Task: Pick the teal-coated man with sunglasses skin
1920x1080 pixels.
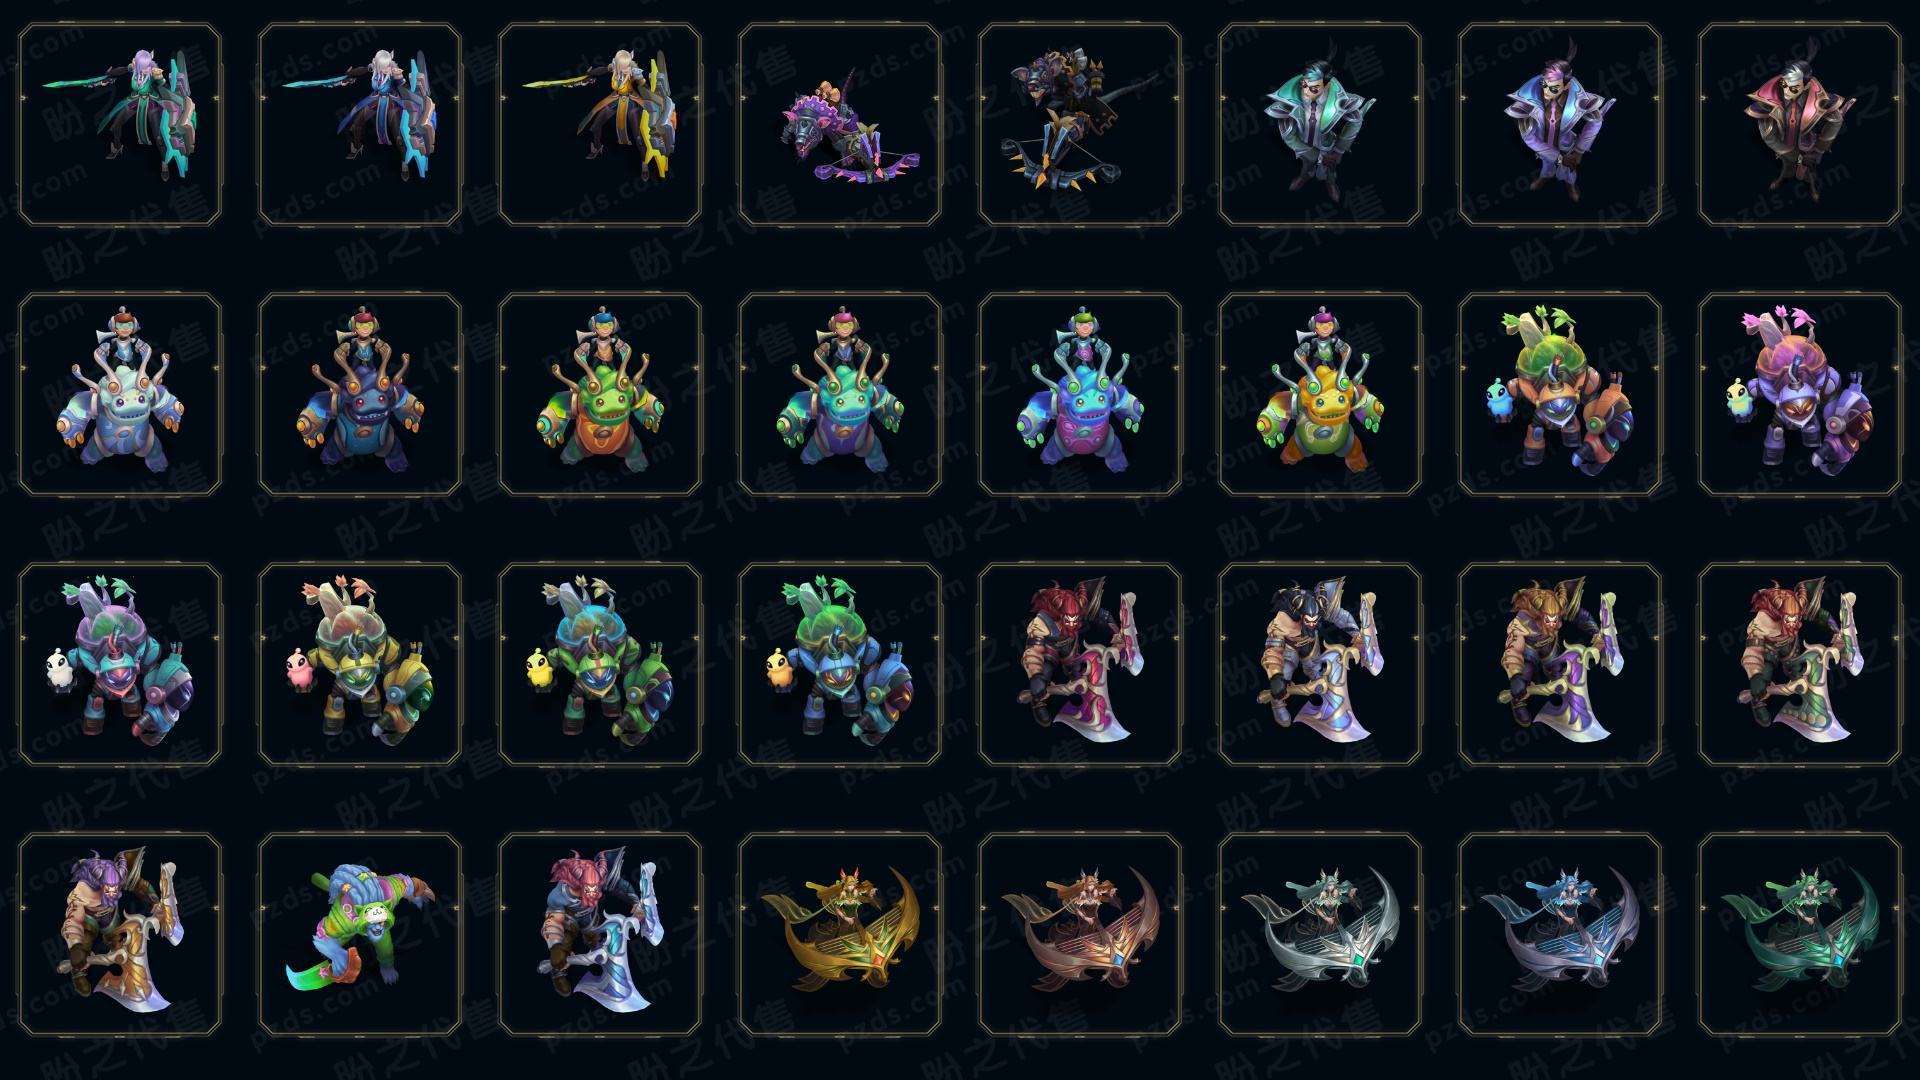Action: tap(1320, 125)
